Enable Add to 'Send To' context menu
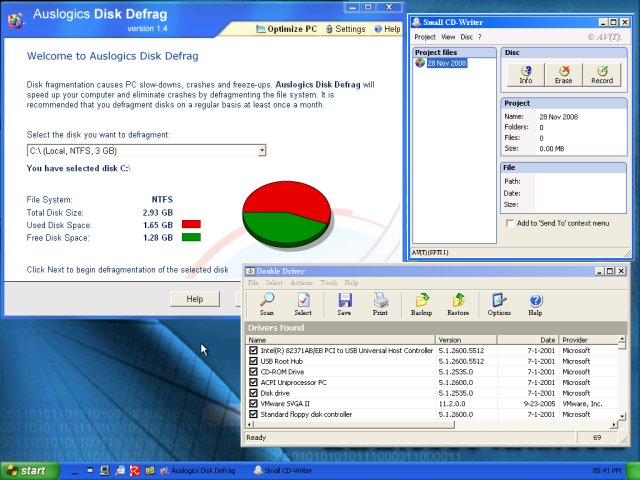Viewport: 640px width, 480px height. click(509, 223)
